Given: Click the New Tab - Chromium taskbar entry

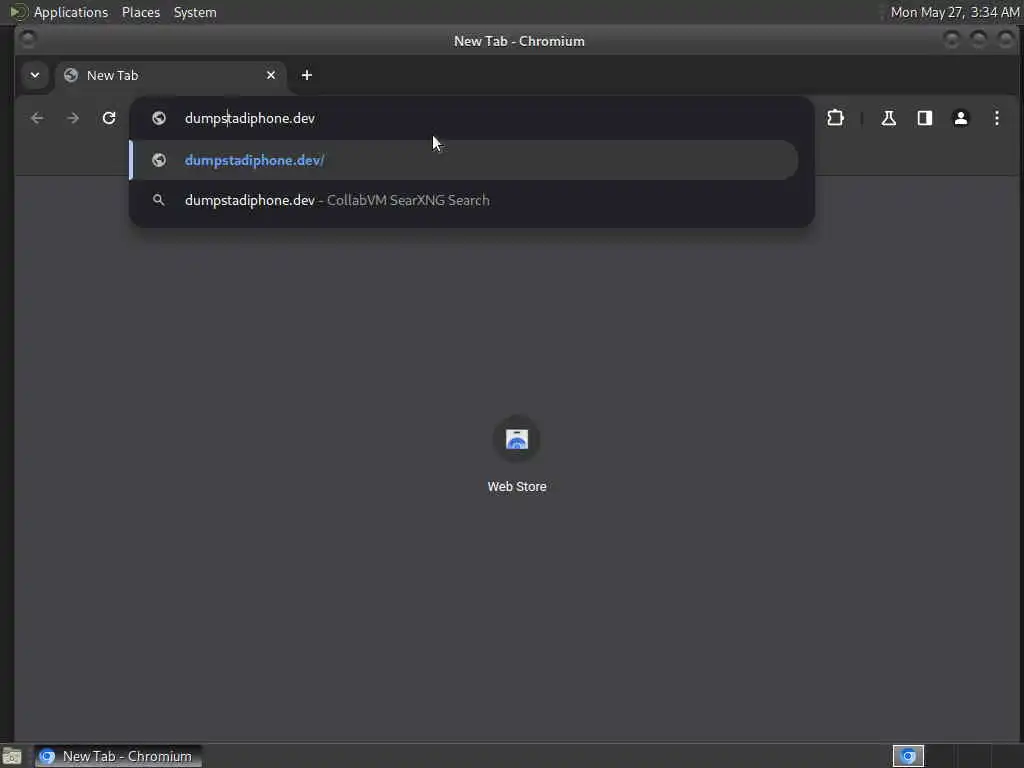Looking at the screenshot, I should (118, 756).
